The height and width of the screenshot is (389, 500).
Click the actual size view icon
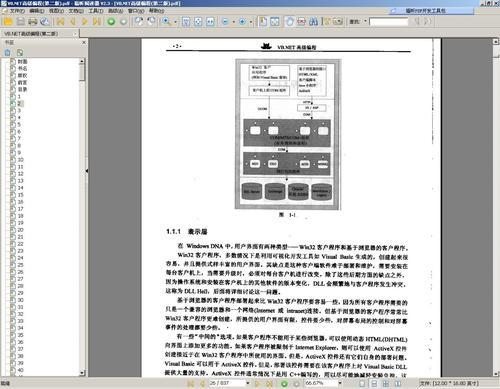[186, 22]
